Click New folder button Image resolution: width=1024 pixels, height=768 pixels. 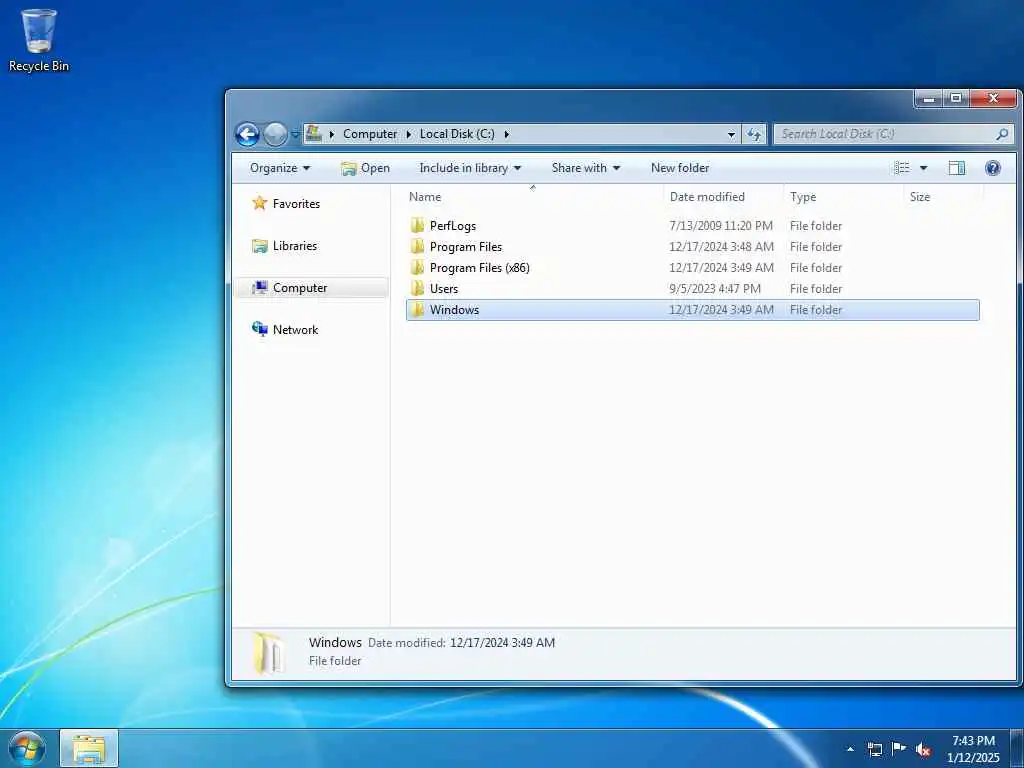click(x=680, y=168)
